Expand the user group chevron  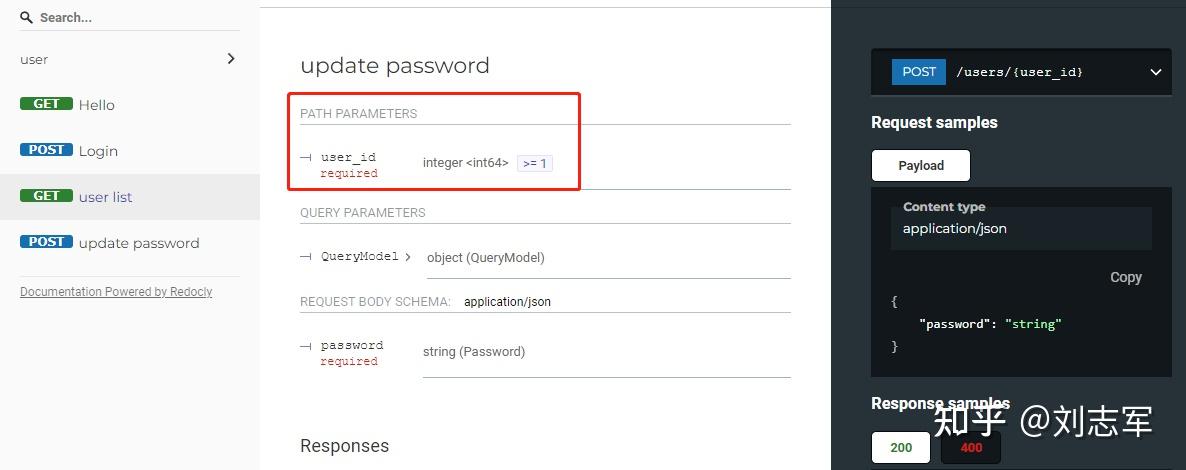coord(231,59)
